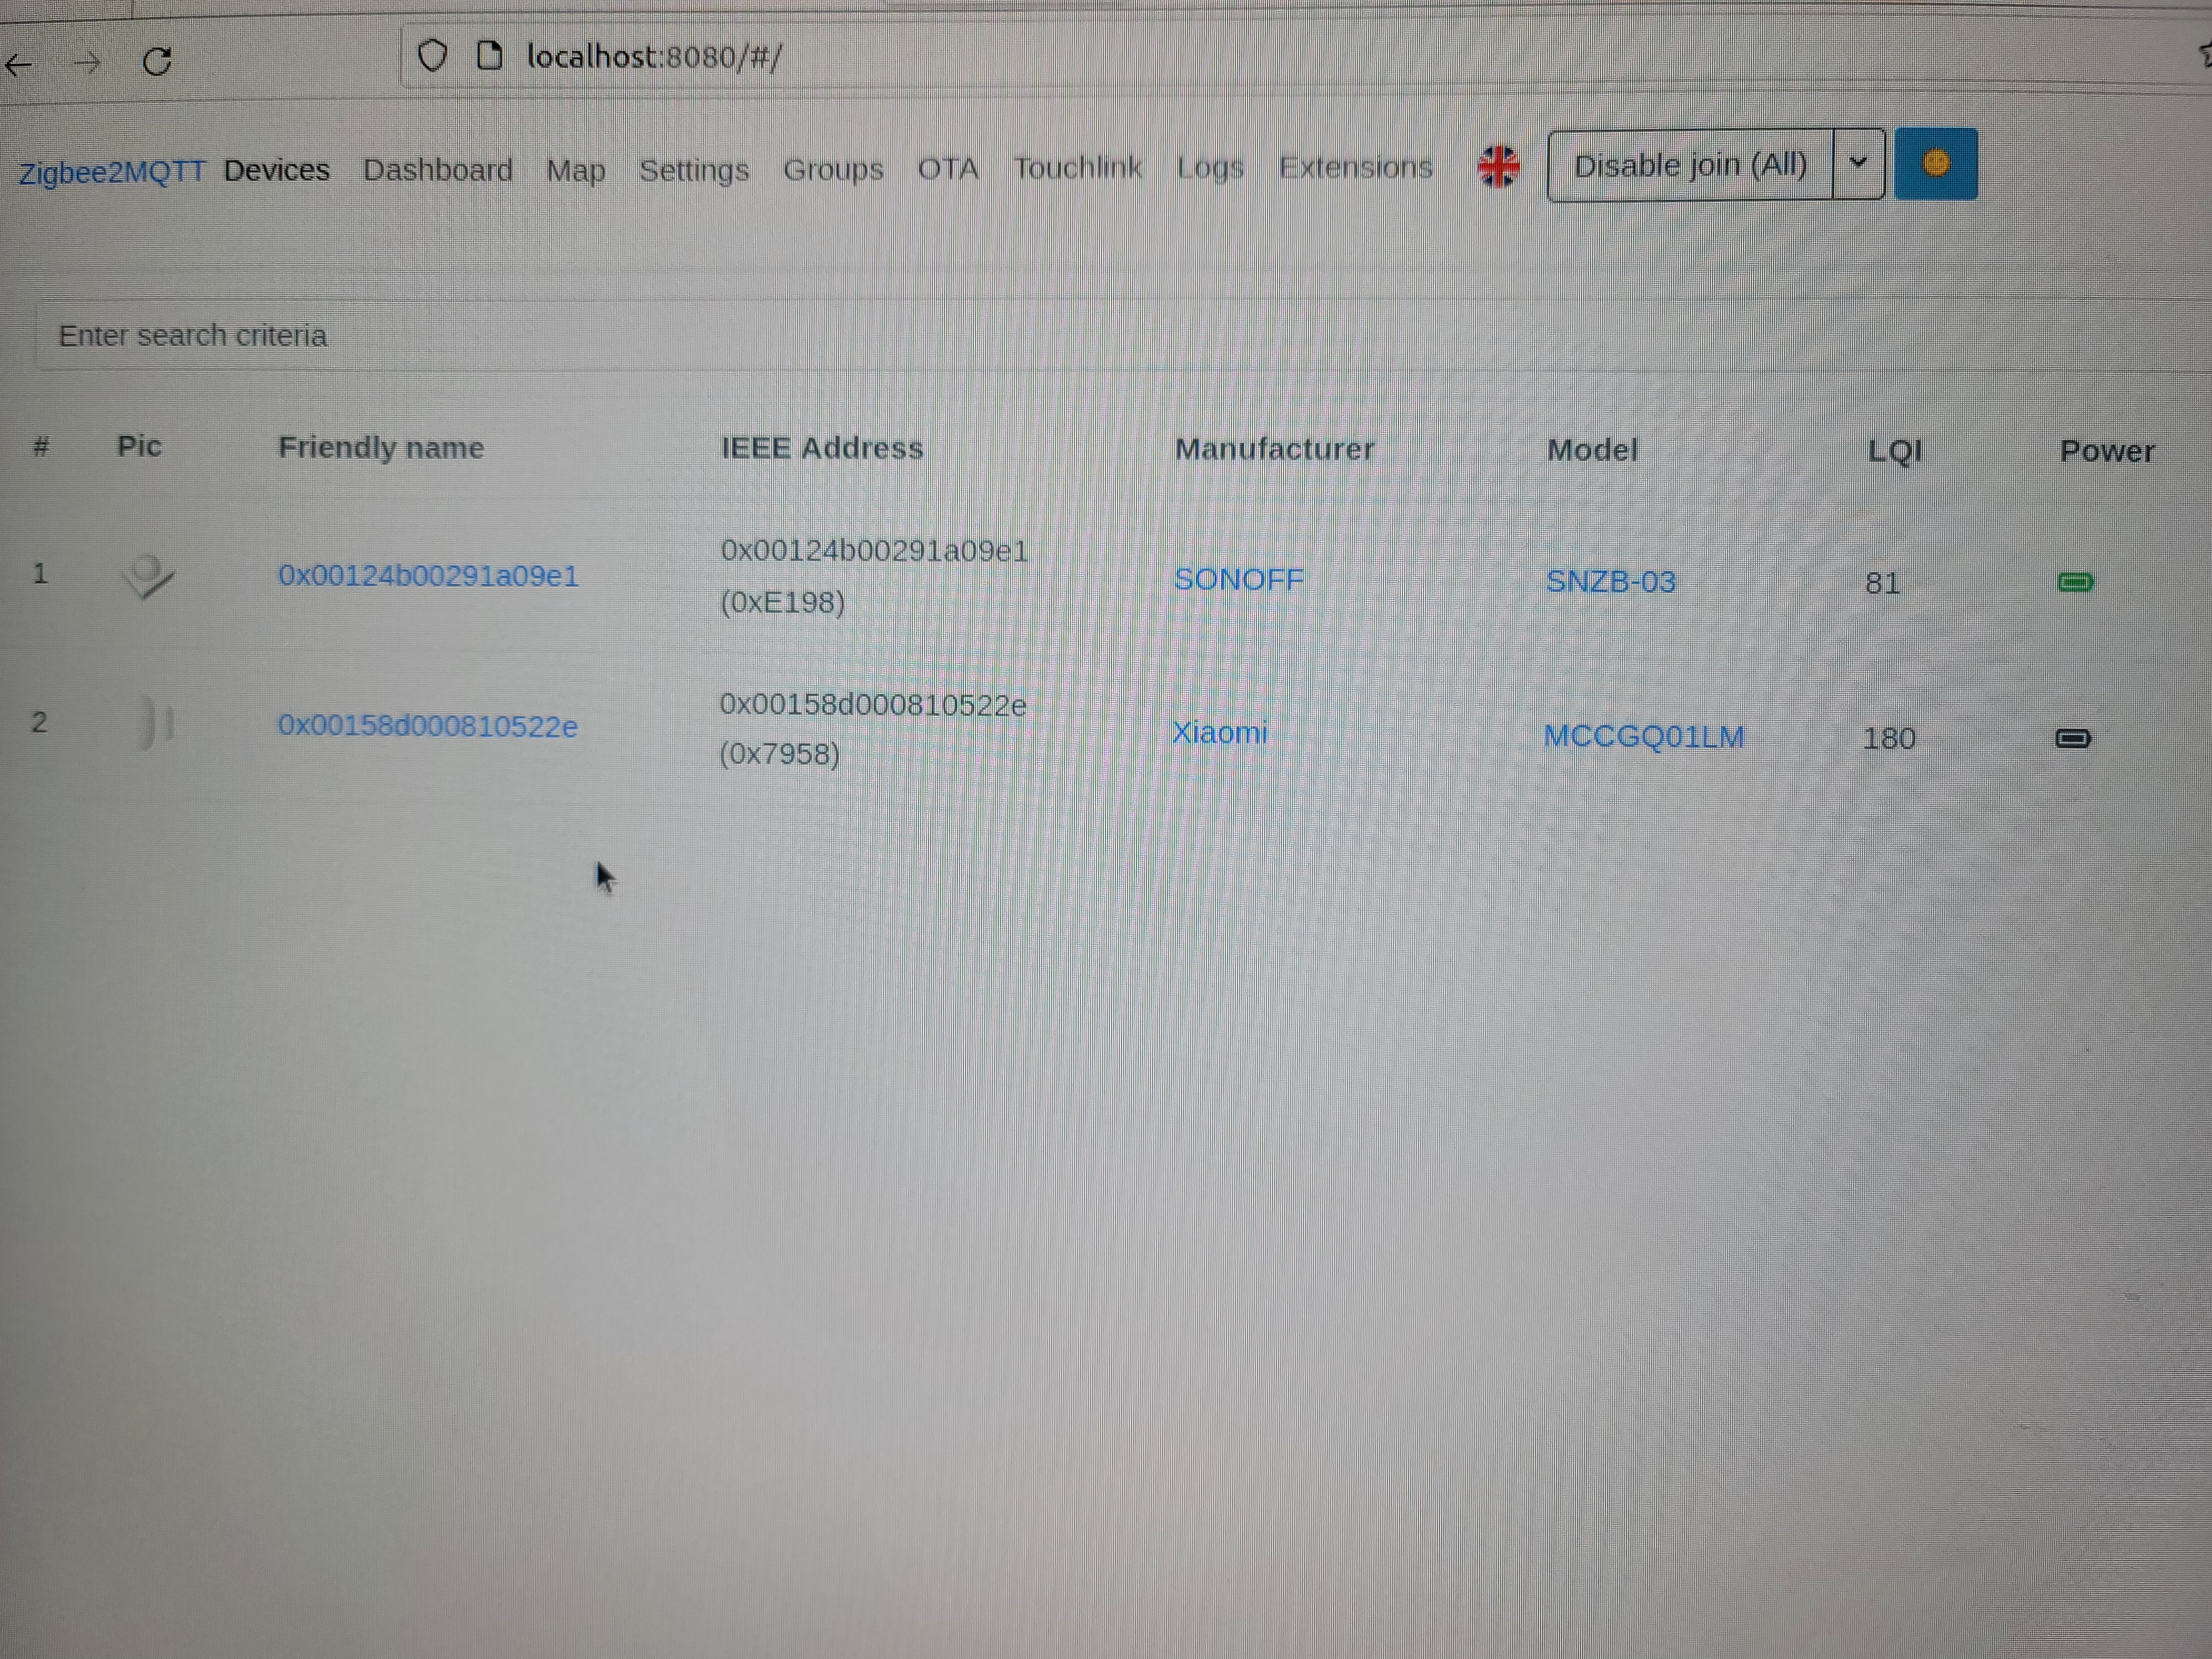Open the Xiaomi manufacturer link
Image resolution: width=2212 pixels, height=1659 pixels.
pos(1219,733)
